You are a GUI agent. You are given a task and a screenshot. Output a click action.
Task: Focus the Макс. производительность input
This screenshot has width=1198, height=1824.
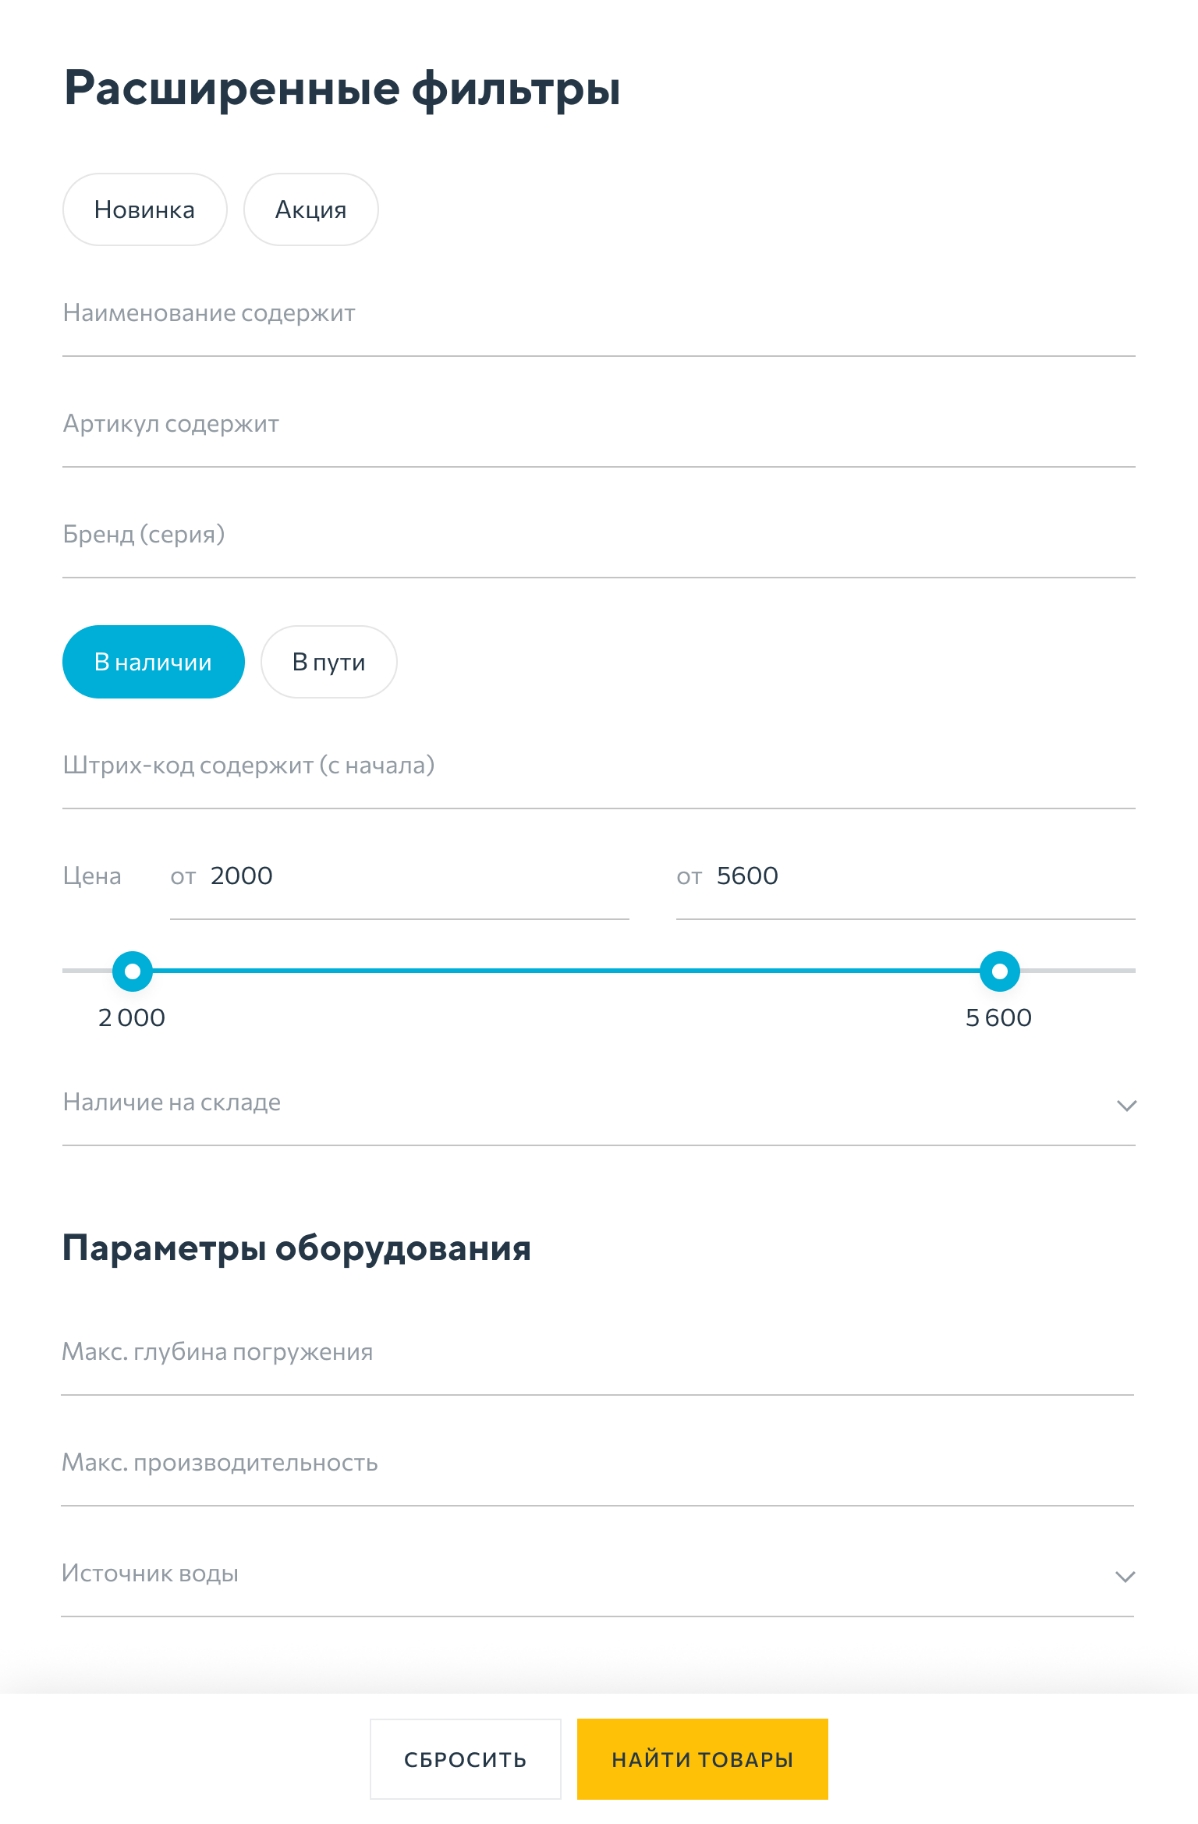tap(598, 1464)
